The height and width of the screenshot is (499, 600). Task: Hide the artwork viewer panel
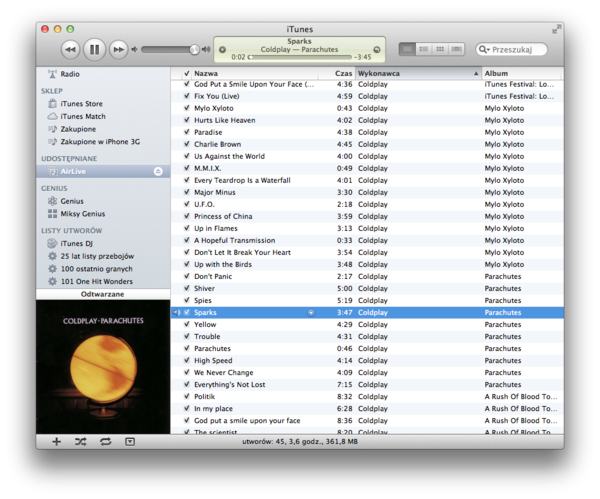[130, 442]
